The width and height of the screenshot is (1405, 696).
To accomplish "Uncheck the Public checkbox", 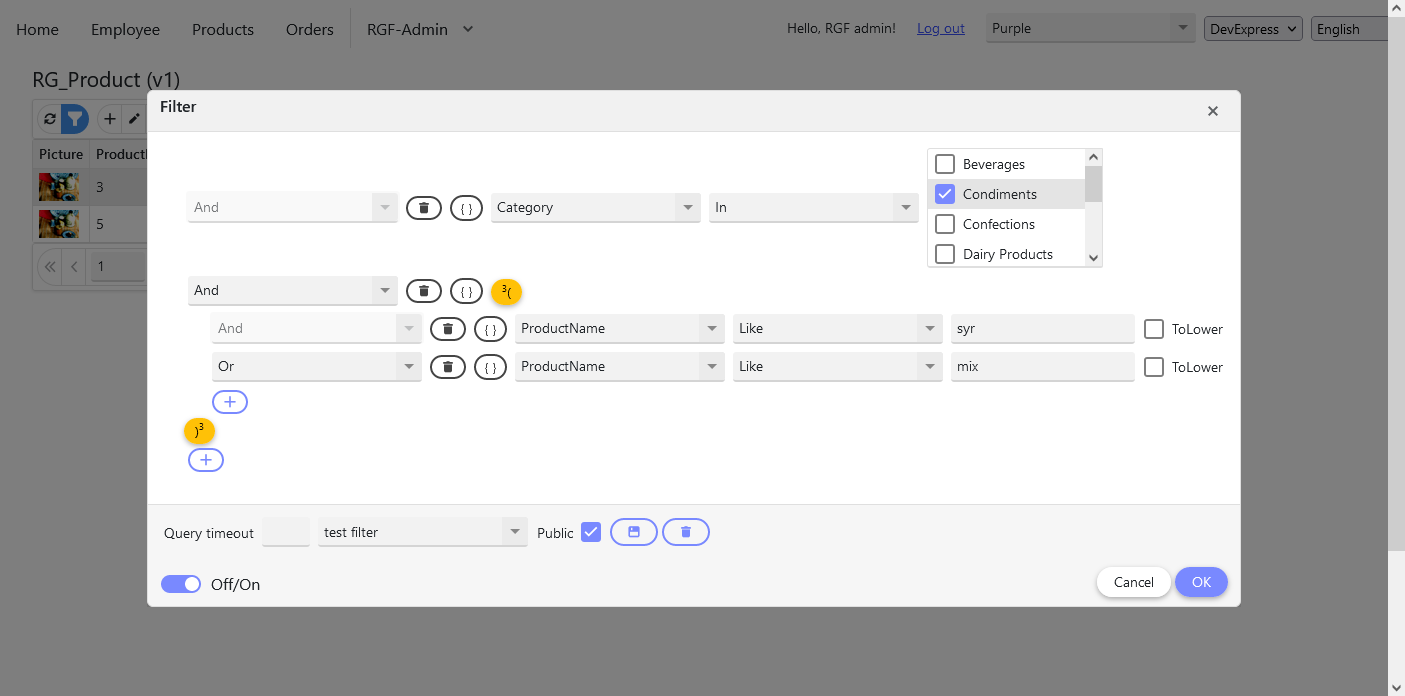I will click(x=591, y=533).
